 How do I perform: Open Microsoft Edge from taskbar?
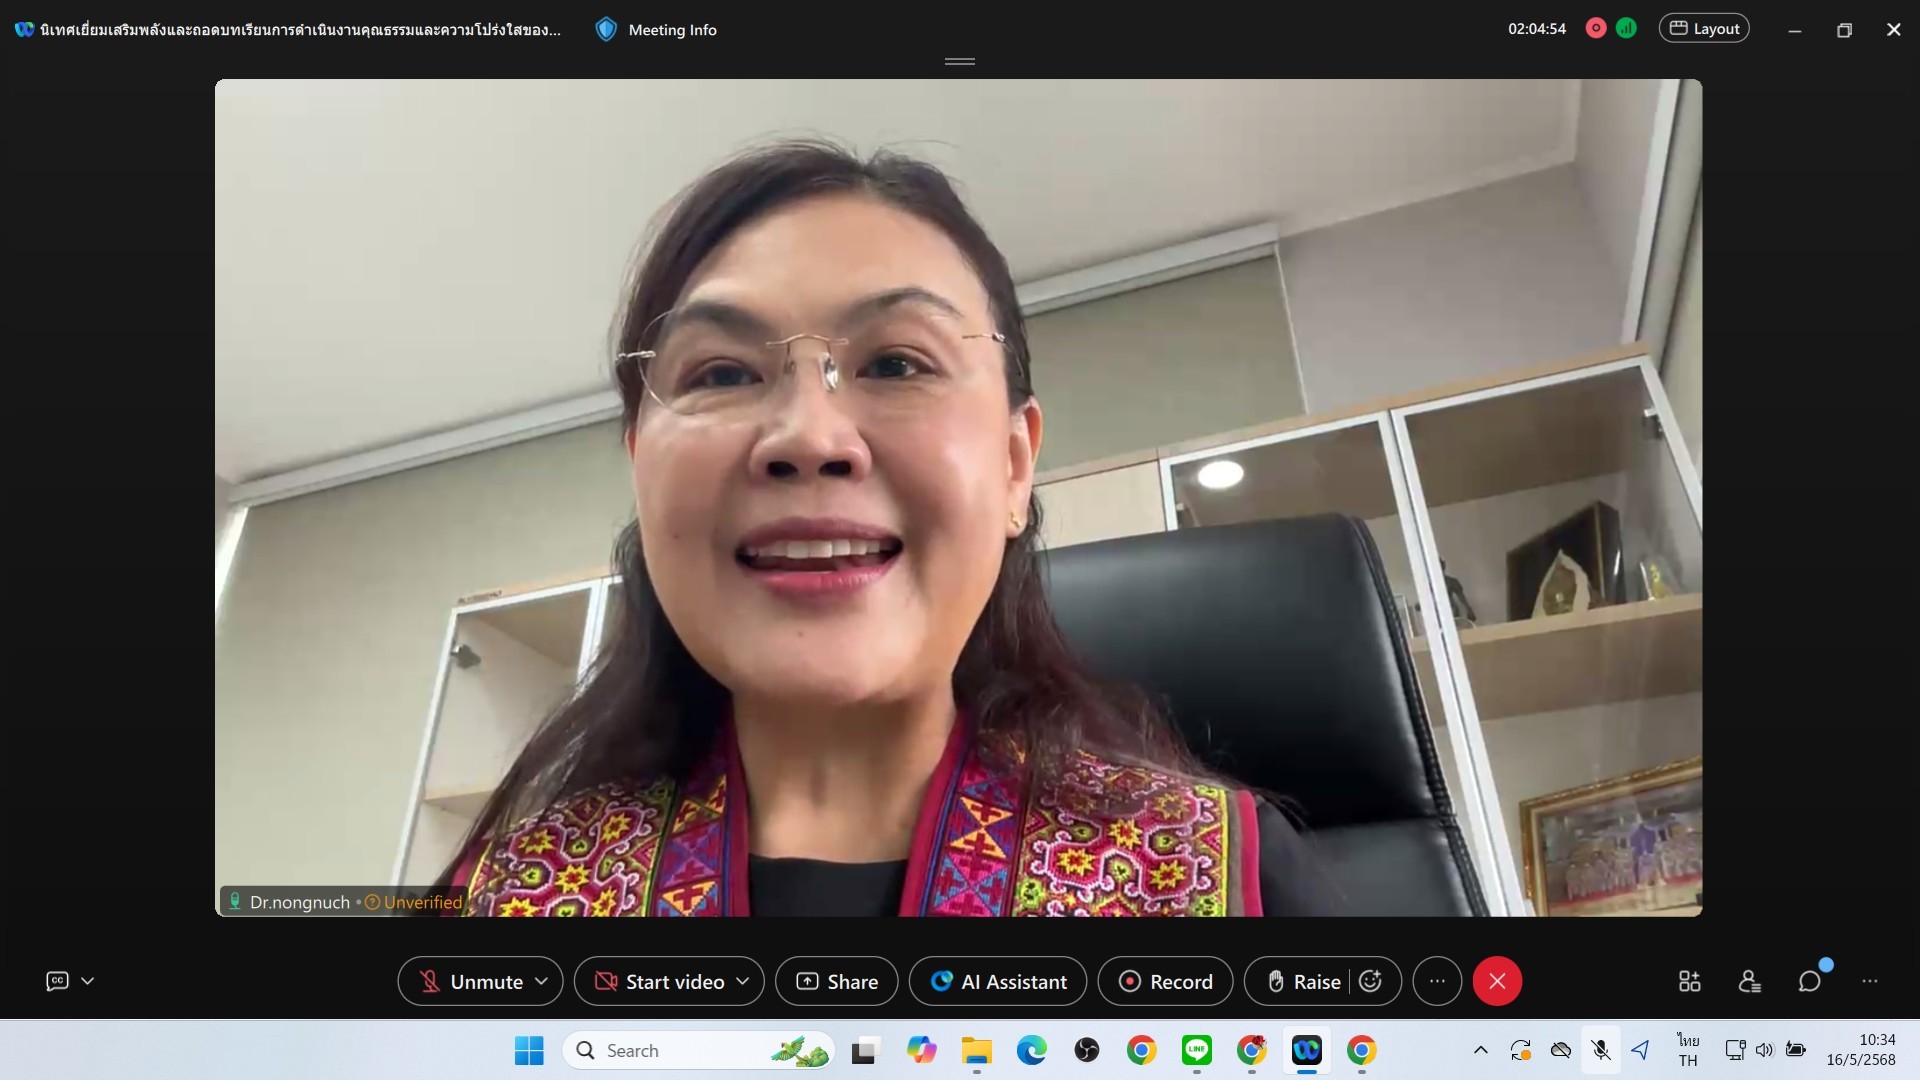click(x=1031, y=1050)
